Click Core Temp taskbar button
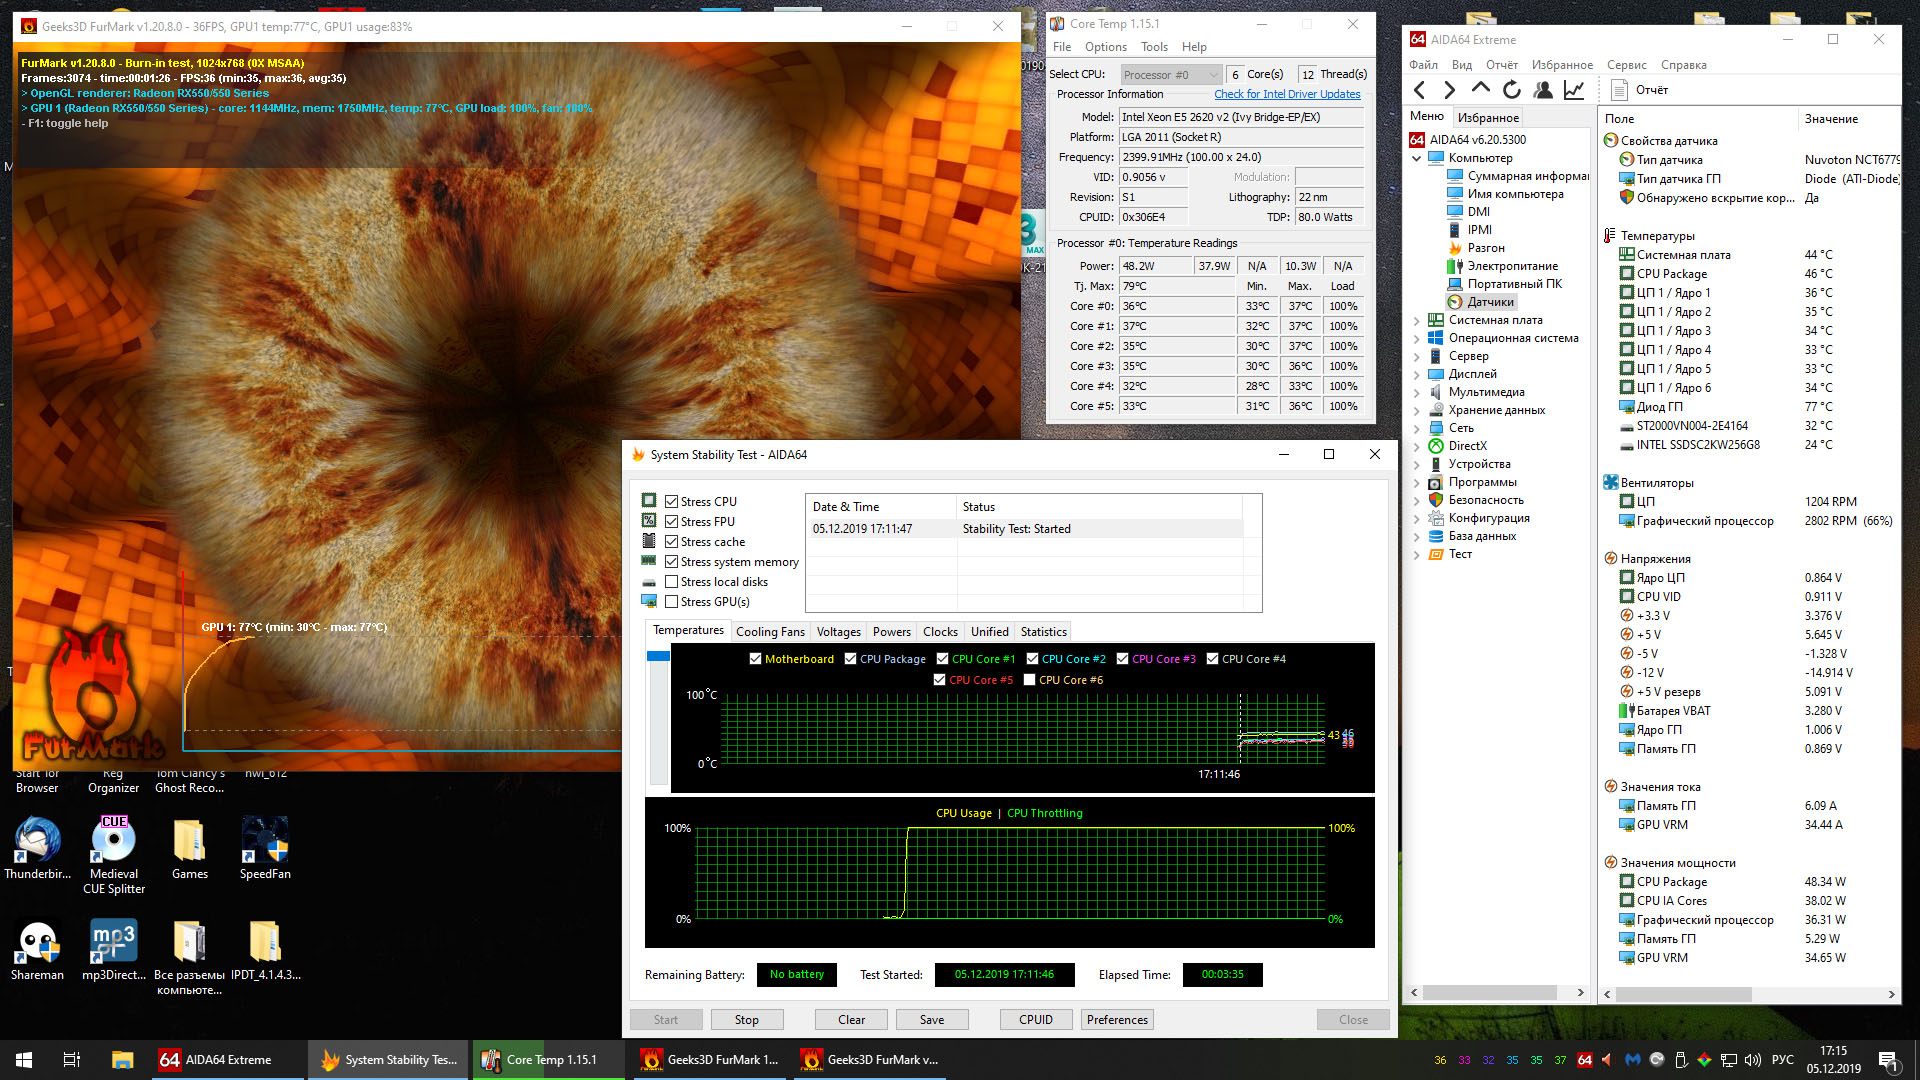This screenshot has width=1920, height=1080. (550, 1060)
